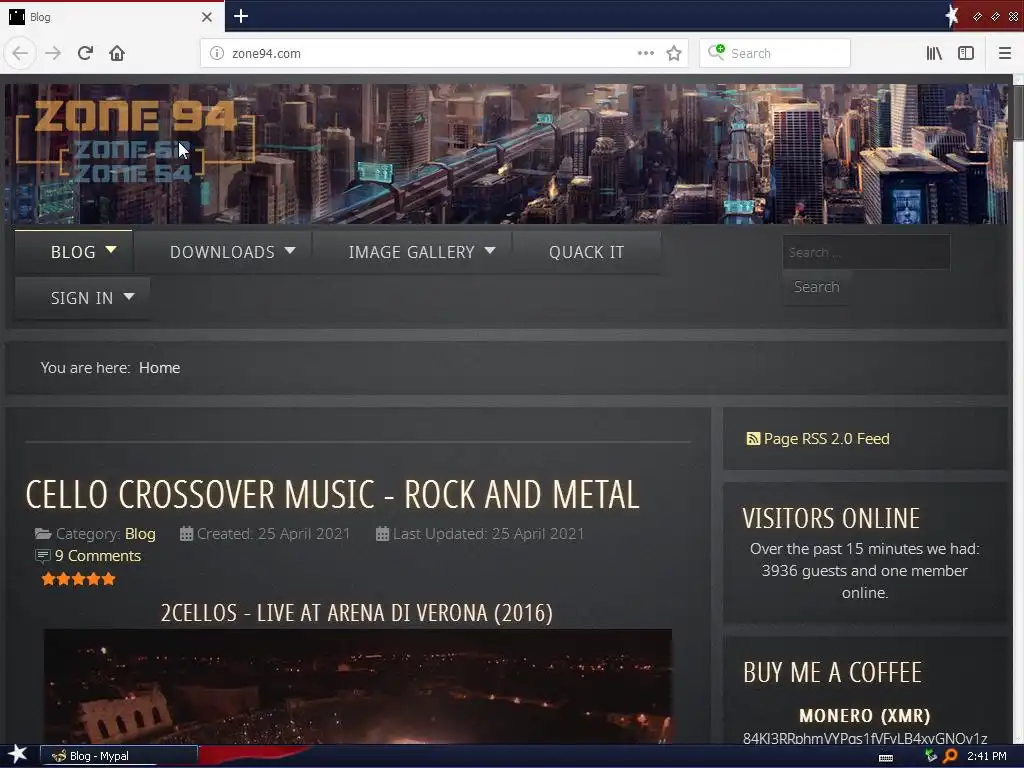This screenshot has height=768, width=1024.
Task: Click the five-star rating
Action: point(78,579)
